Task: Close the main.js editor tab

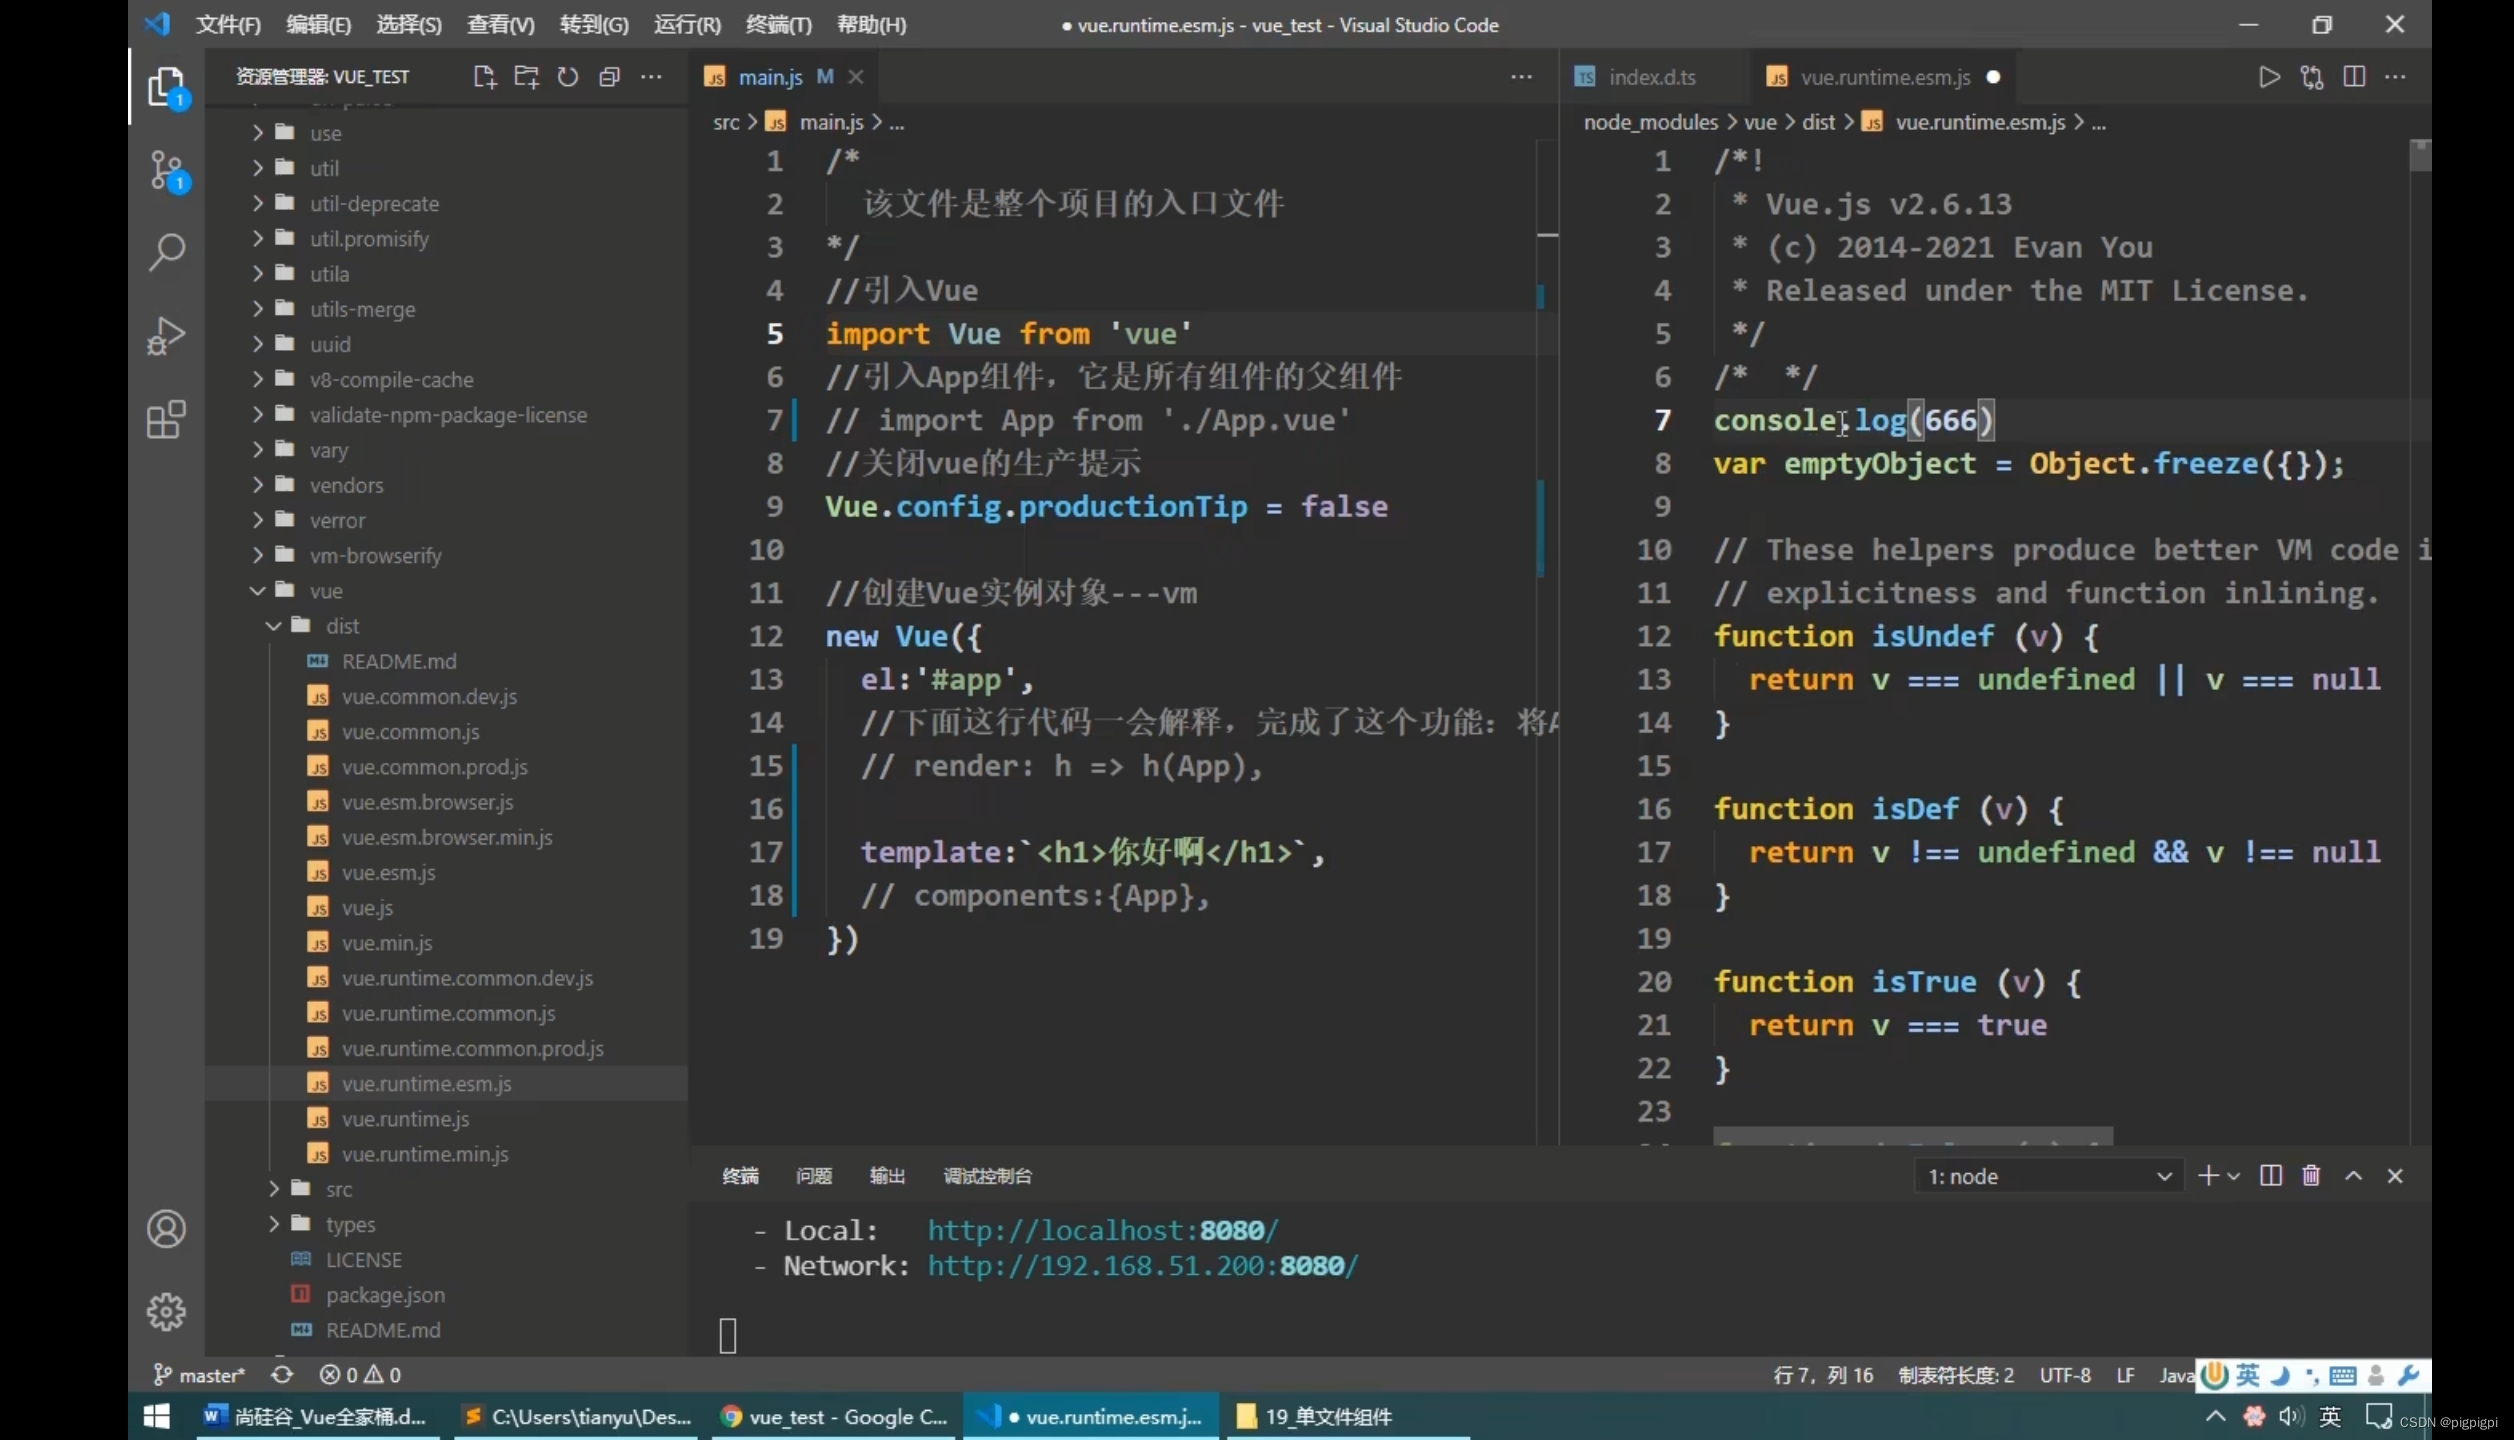Action: coord(856,77)
